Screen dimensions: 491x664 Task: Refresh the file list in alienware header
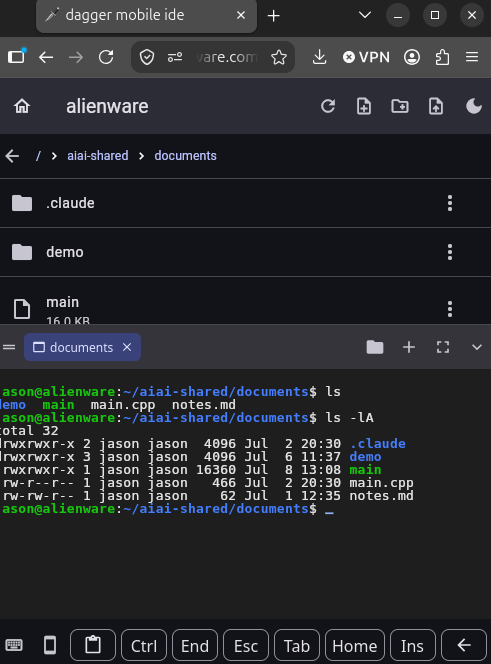pos(328,106)
